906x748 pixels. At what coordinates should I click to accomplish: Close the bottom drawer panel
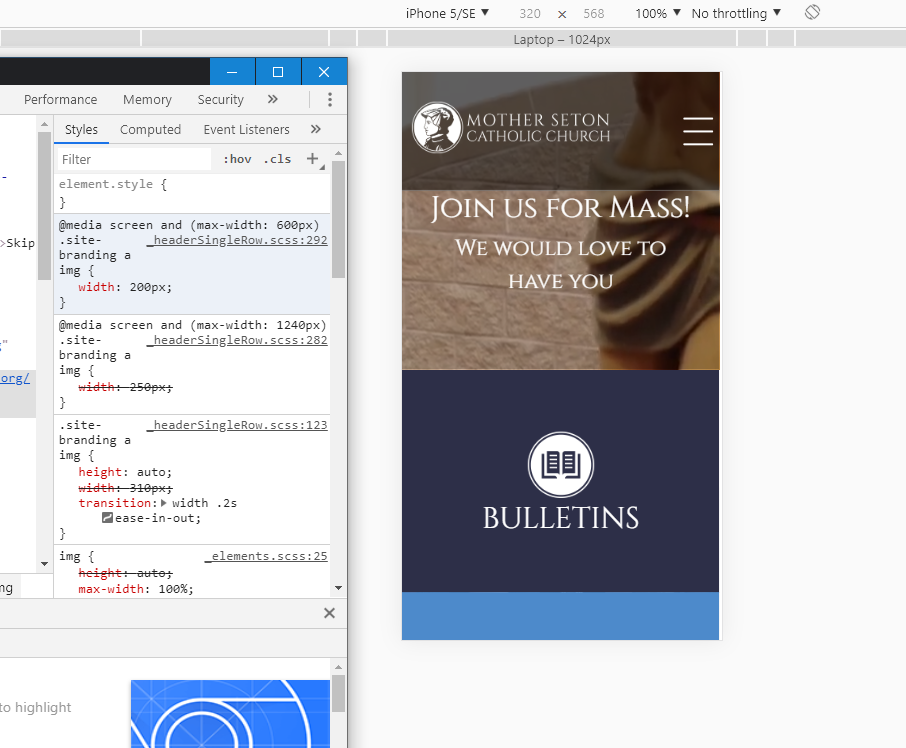pos(329,613)
